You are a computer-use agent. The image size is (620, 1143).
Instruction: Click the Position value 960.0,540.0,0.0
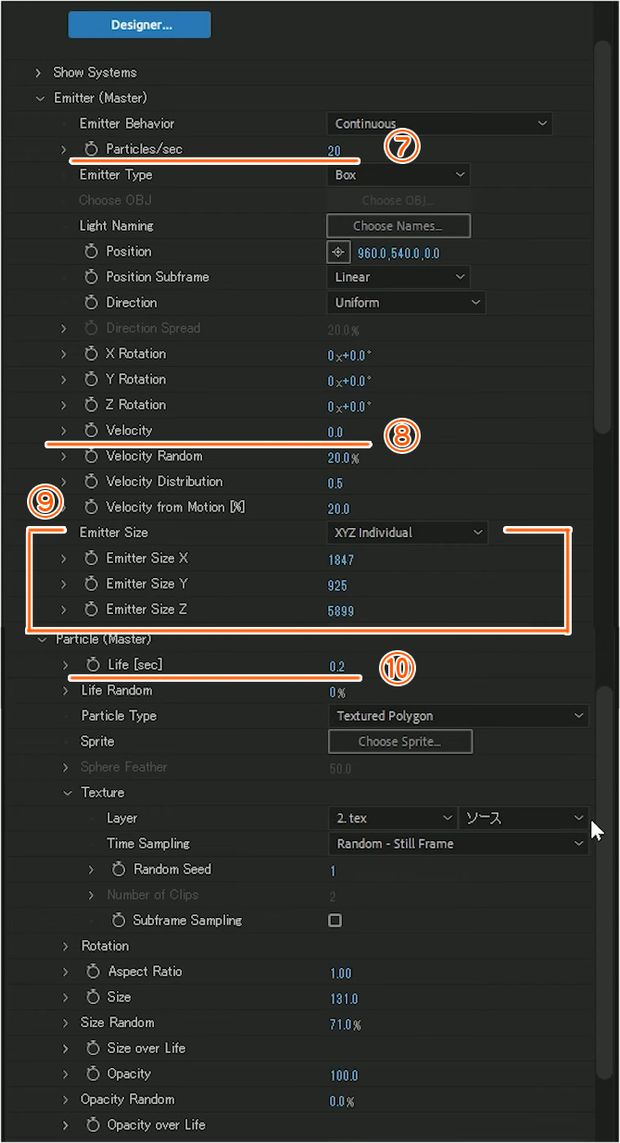tap(399, 254)
